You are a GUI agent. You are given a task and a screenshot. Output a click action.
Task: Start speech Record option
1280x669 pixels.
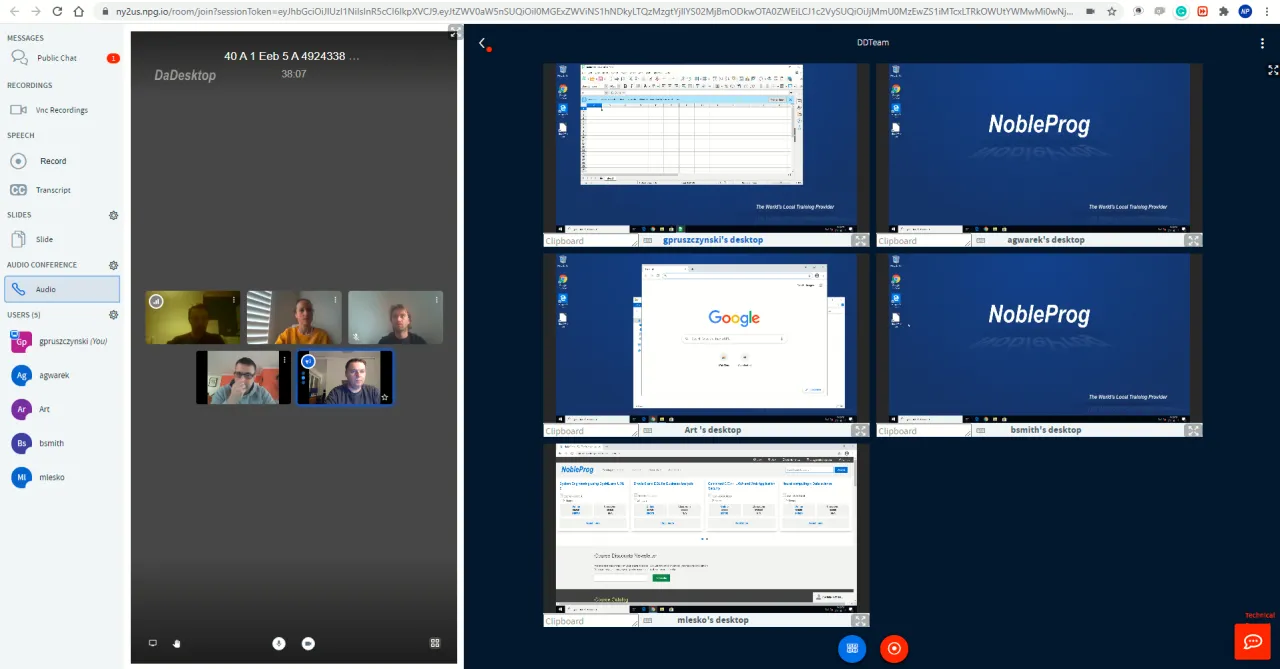coord(53,161)
